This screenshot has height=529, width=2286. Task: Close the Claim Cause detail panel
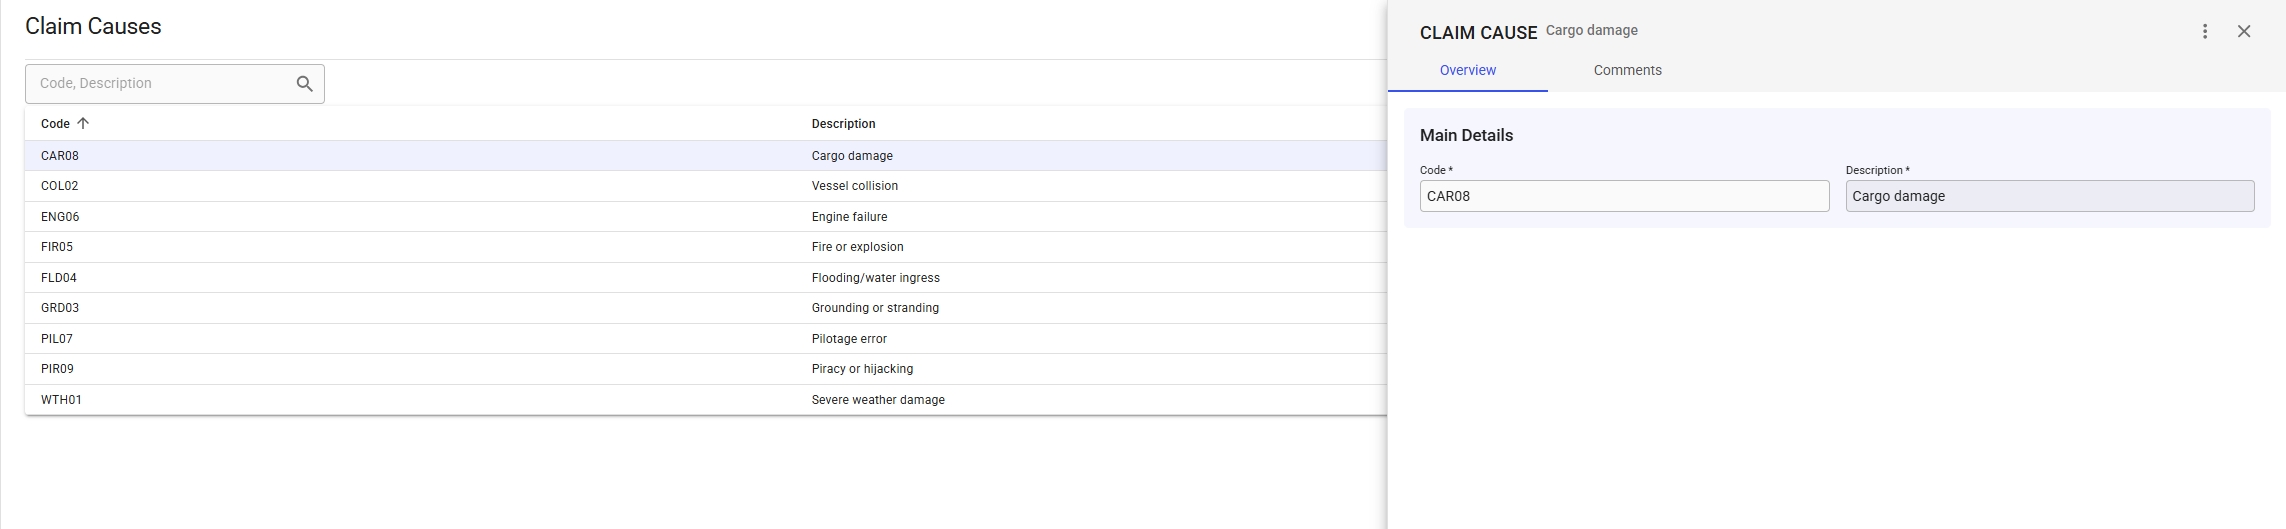[2244, 32]
